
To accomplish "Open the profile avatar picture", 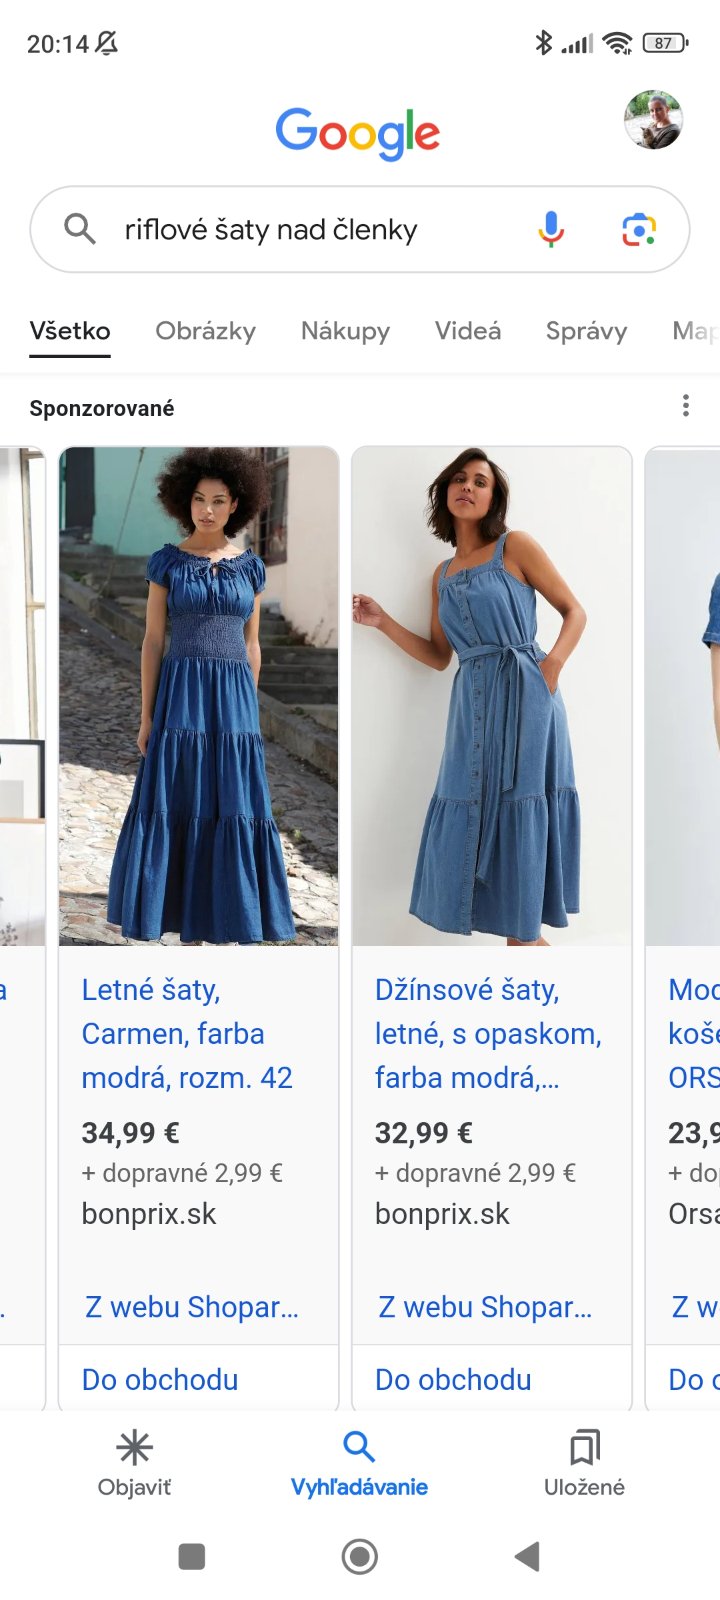I will coord(653,120).
